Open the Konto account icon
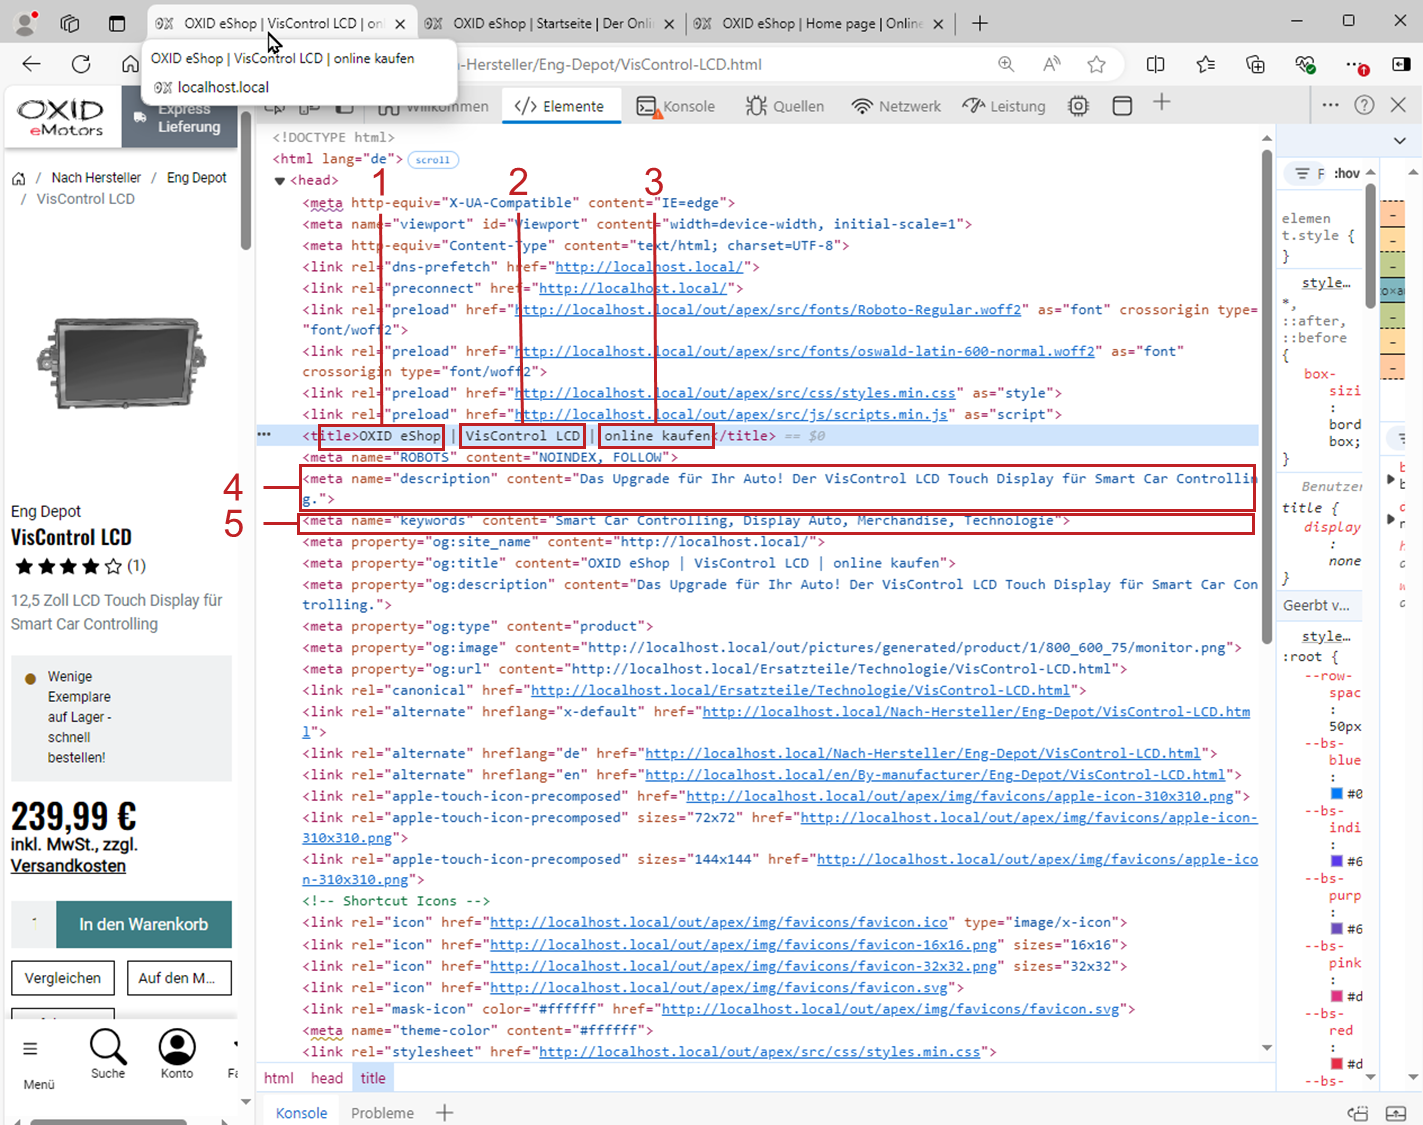The height and width of the screenshot is (1125, 1423). click(x=177, y=1047)
